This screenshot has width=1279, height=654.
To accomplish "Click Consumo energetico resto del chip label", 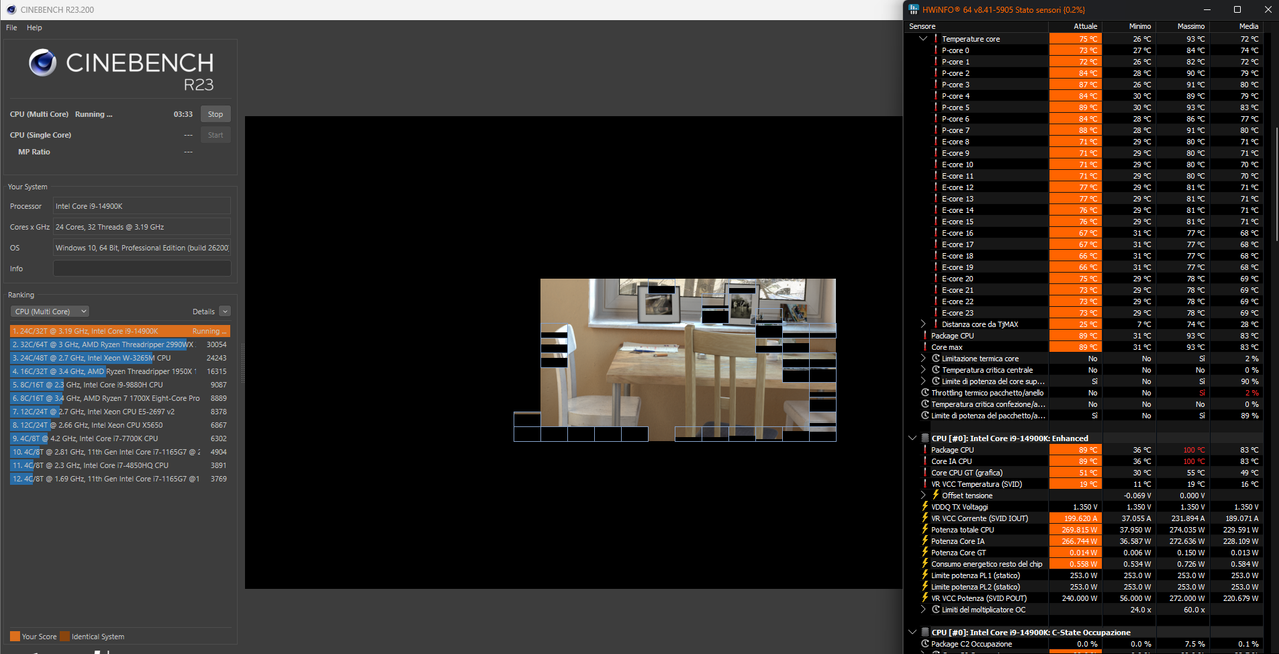I will (987, 564).
